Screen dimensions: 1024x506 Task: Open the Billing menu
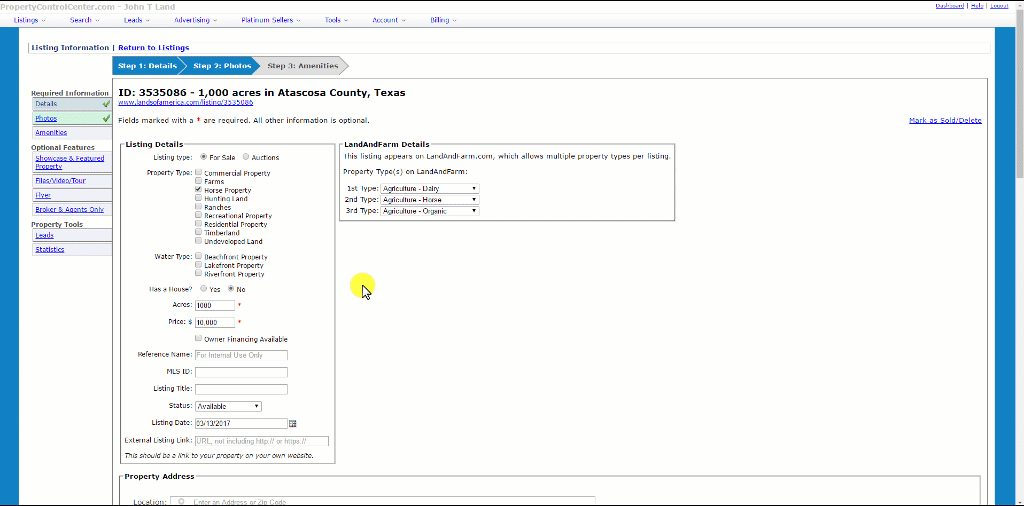coord(443,20)
